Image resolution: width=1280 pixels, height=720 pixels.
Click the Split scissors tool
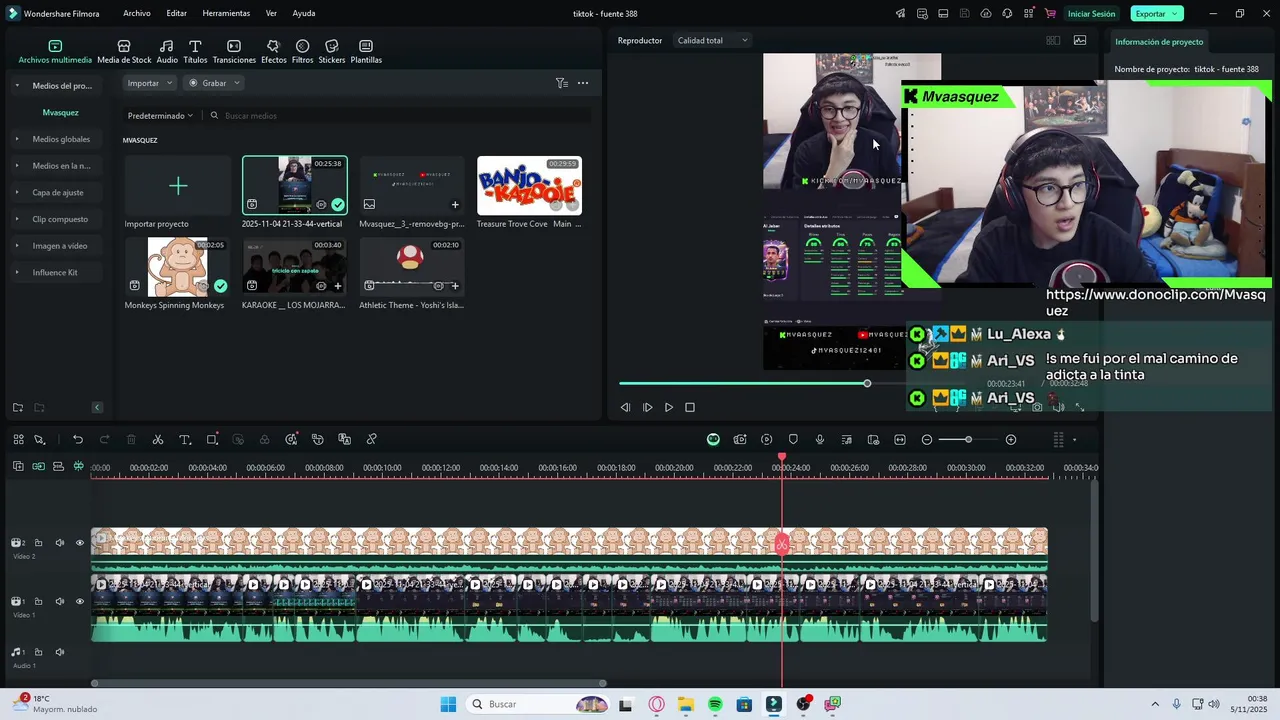coord(158,439)
